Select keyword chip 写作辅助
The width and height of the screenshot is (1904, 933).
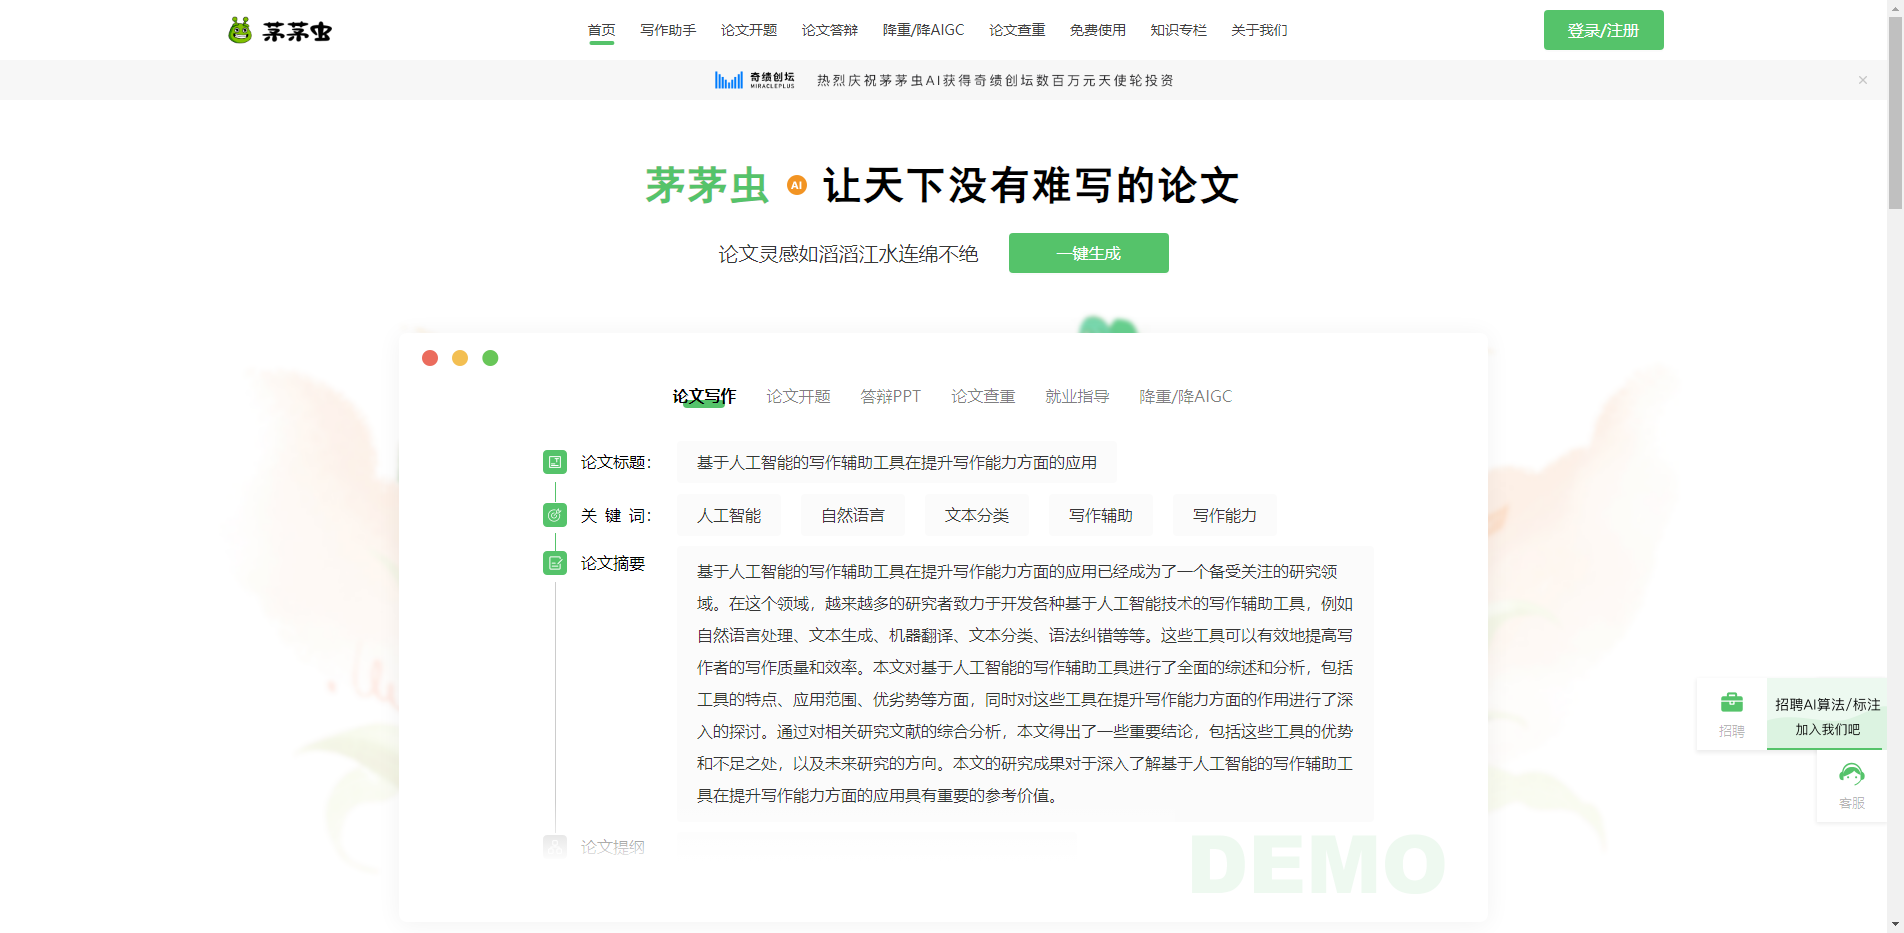(1101, 515)
